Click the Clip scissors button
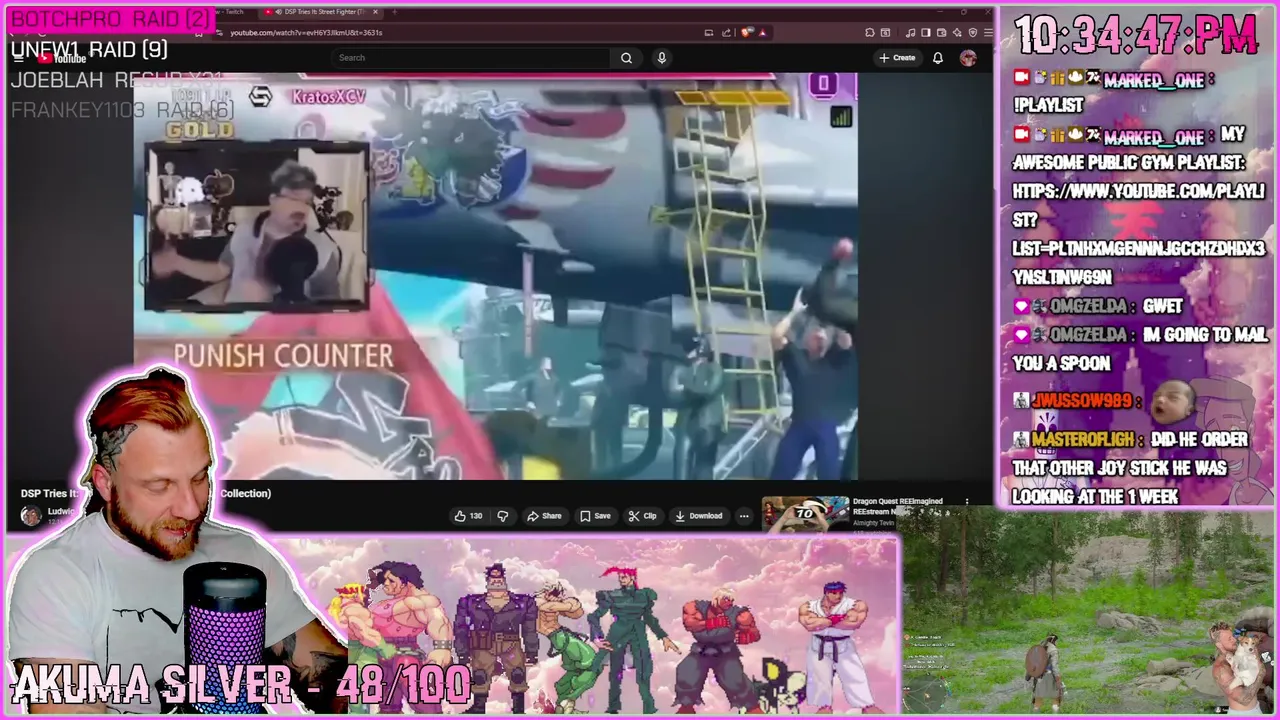Viewport: 1280px width, 720px height. pos(642,516)
